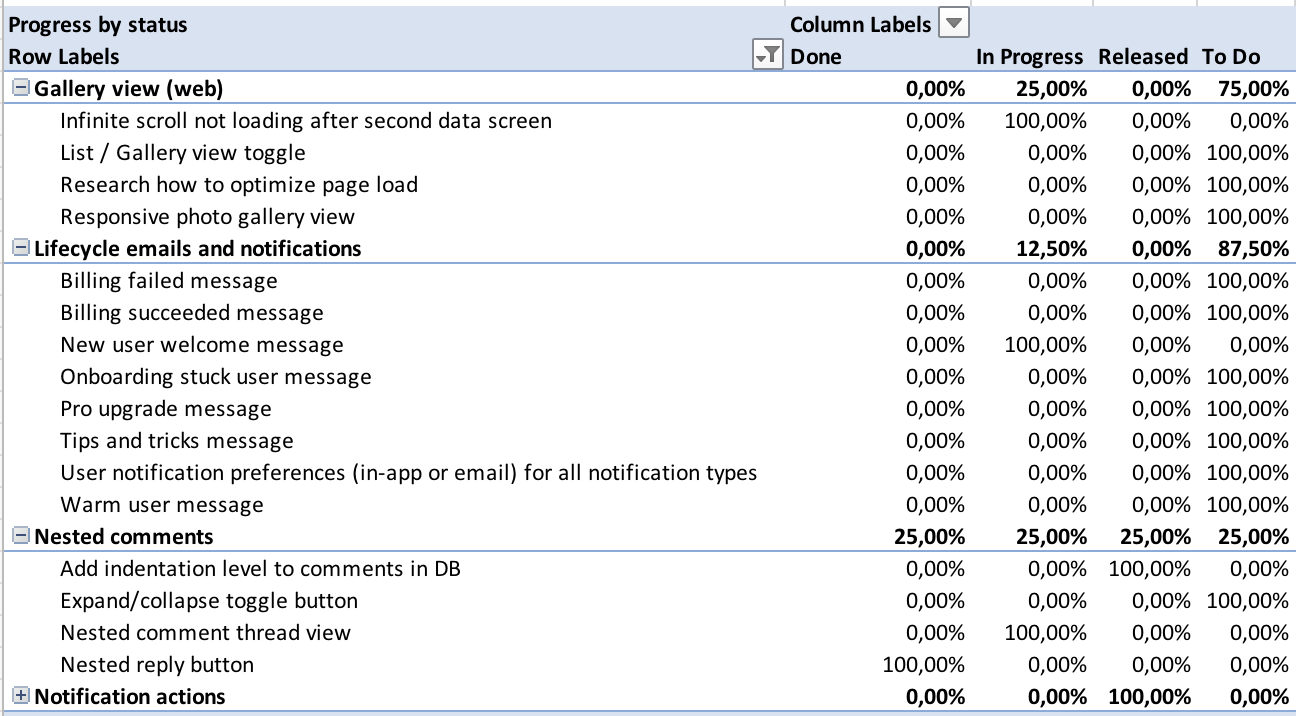Expand the Notification actions group

20,697
